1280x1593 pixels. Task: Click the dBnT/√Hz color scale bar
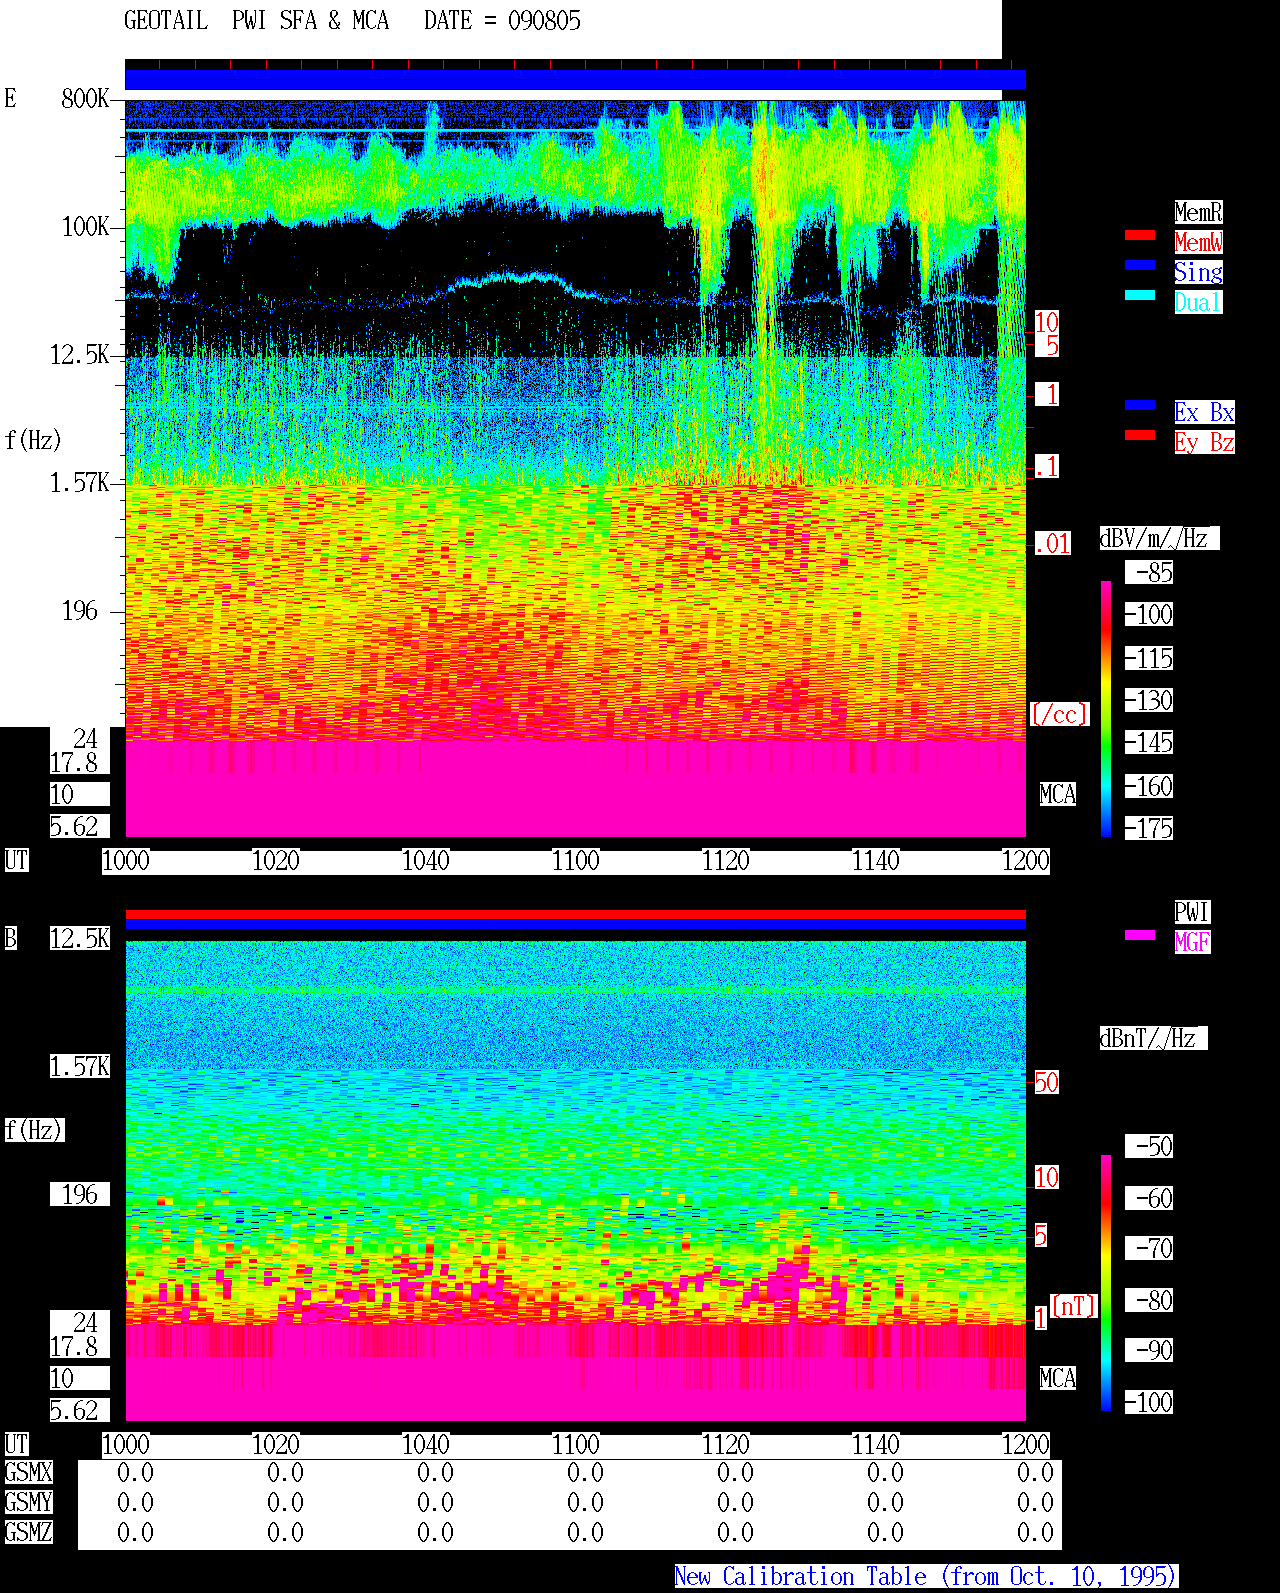point(1106,1283)
